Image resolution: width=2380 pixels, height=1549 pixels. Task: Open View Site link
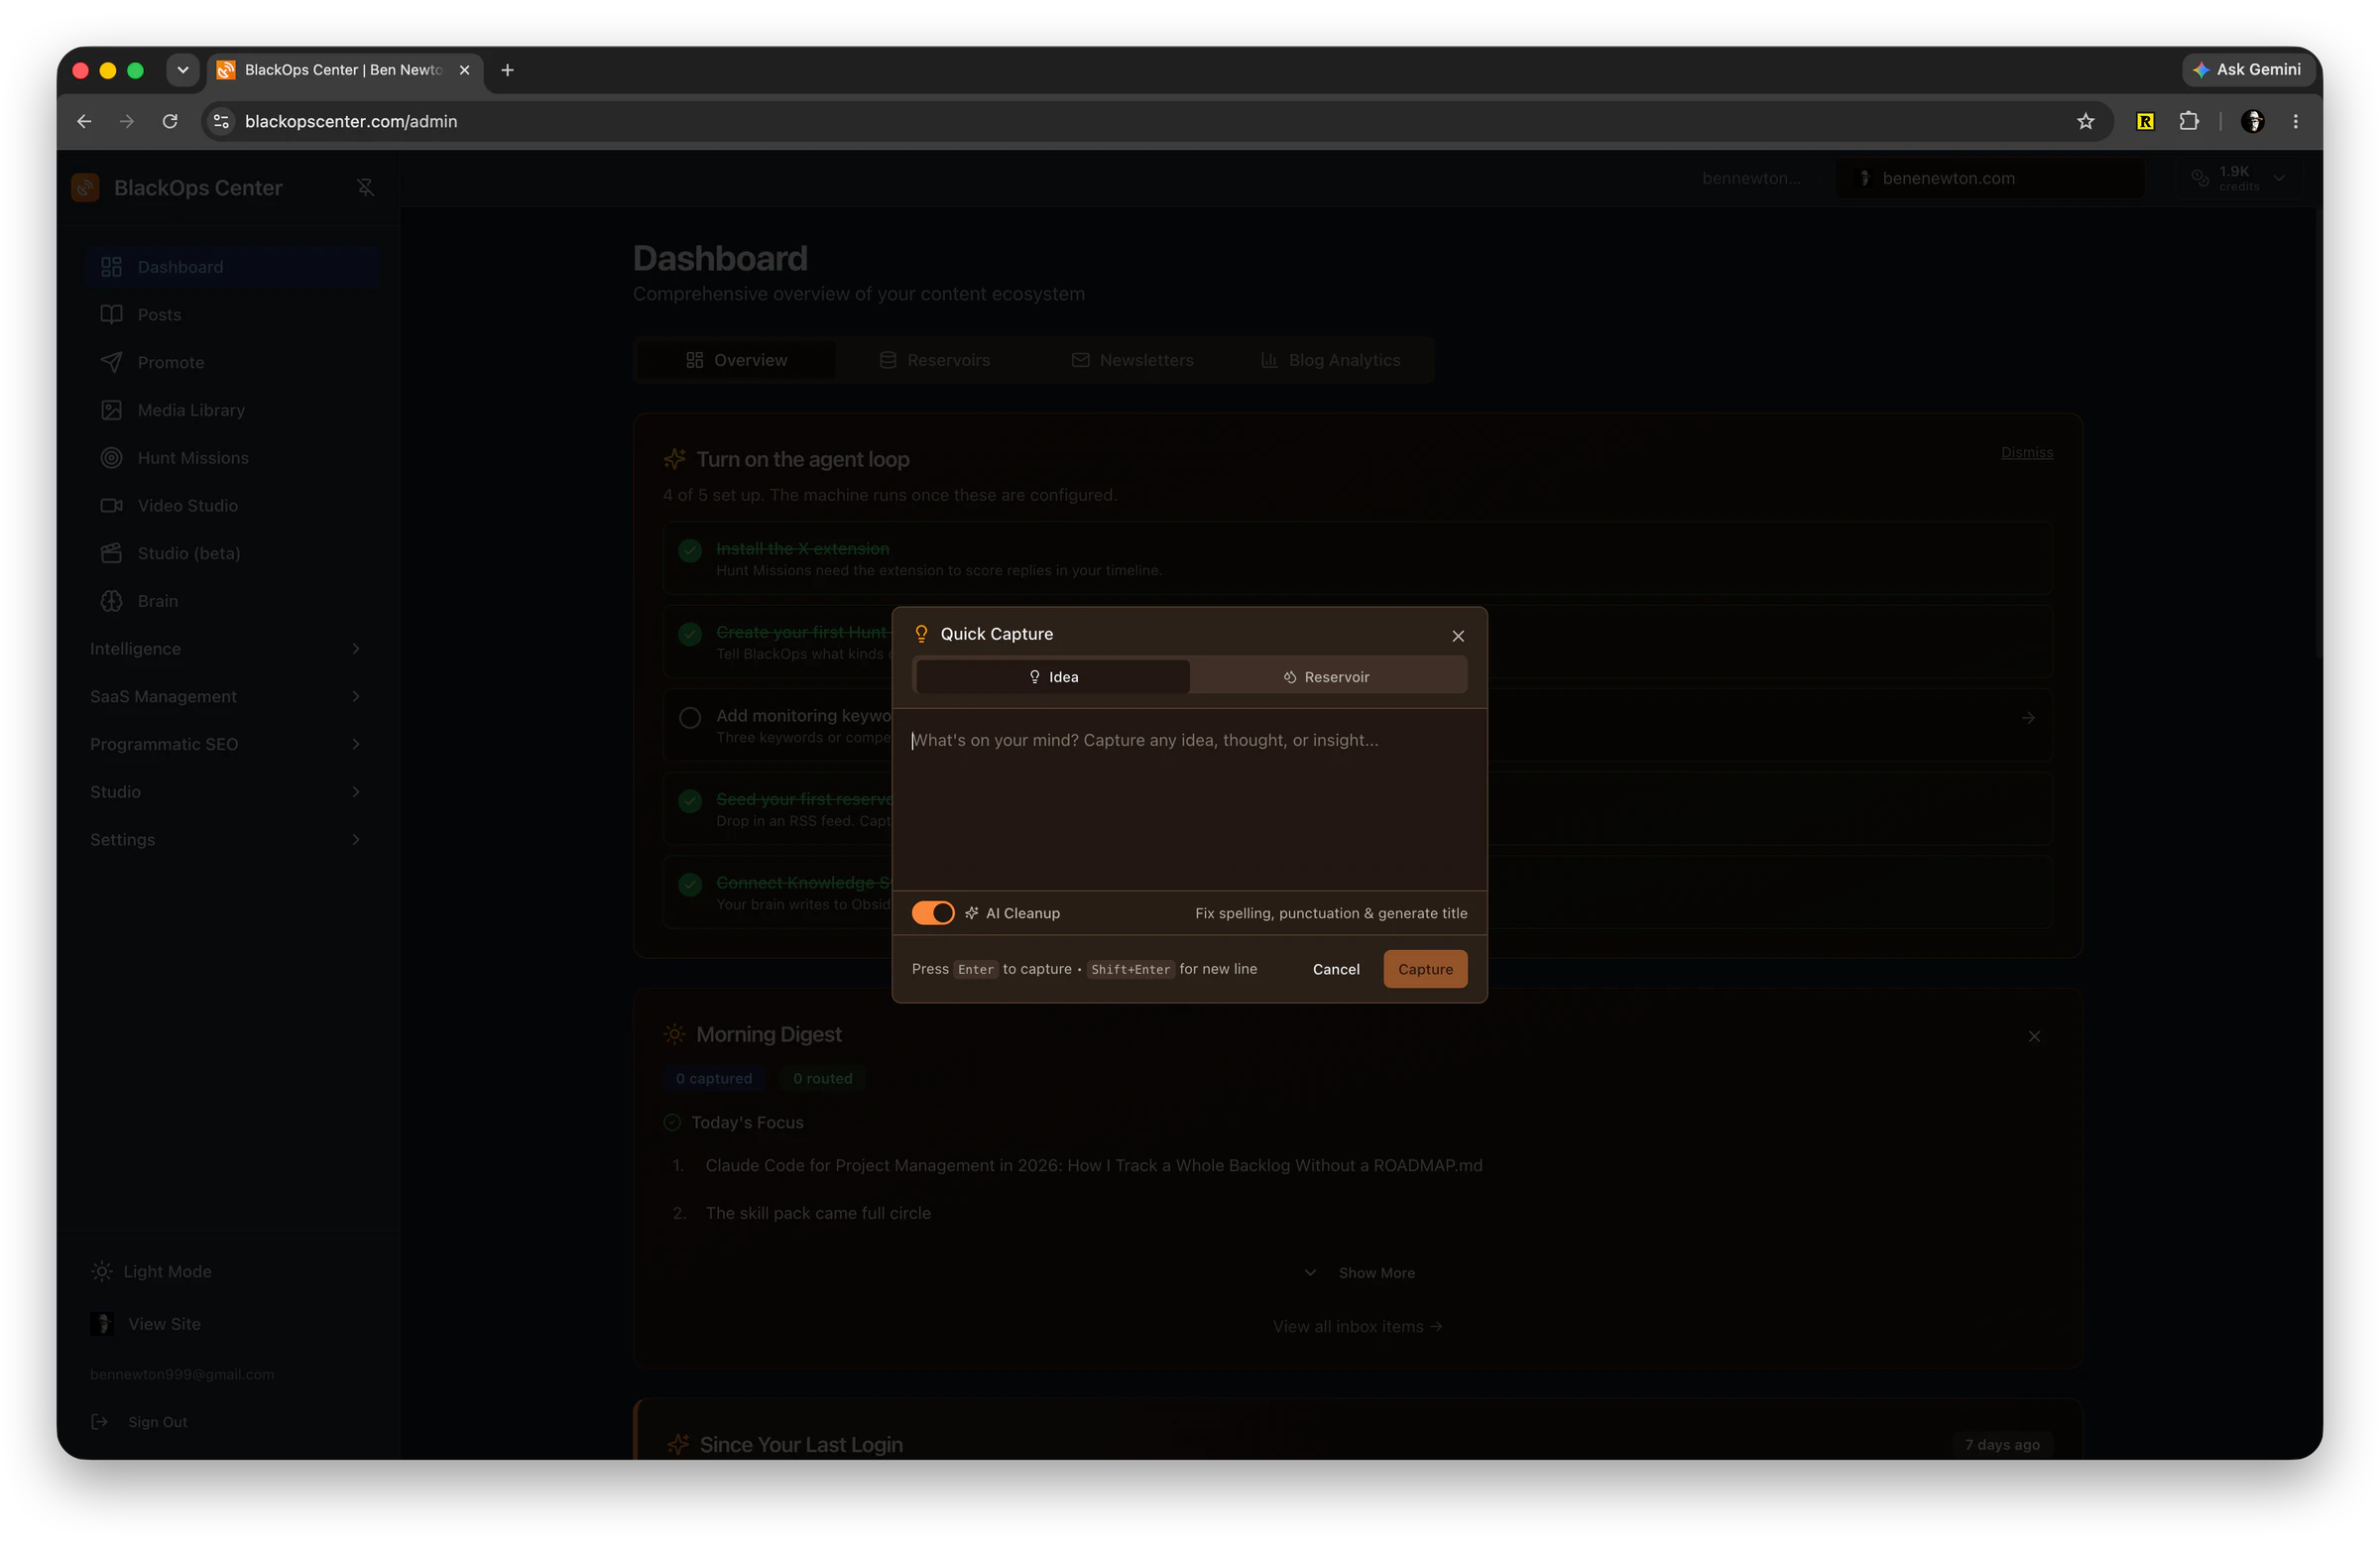click(x=146, y=1324)
